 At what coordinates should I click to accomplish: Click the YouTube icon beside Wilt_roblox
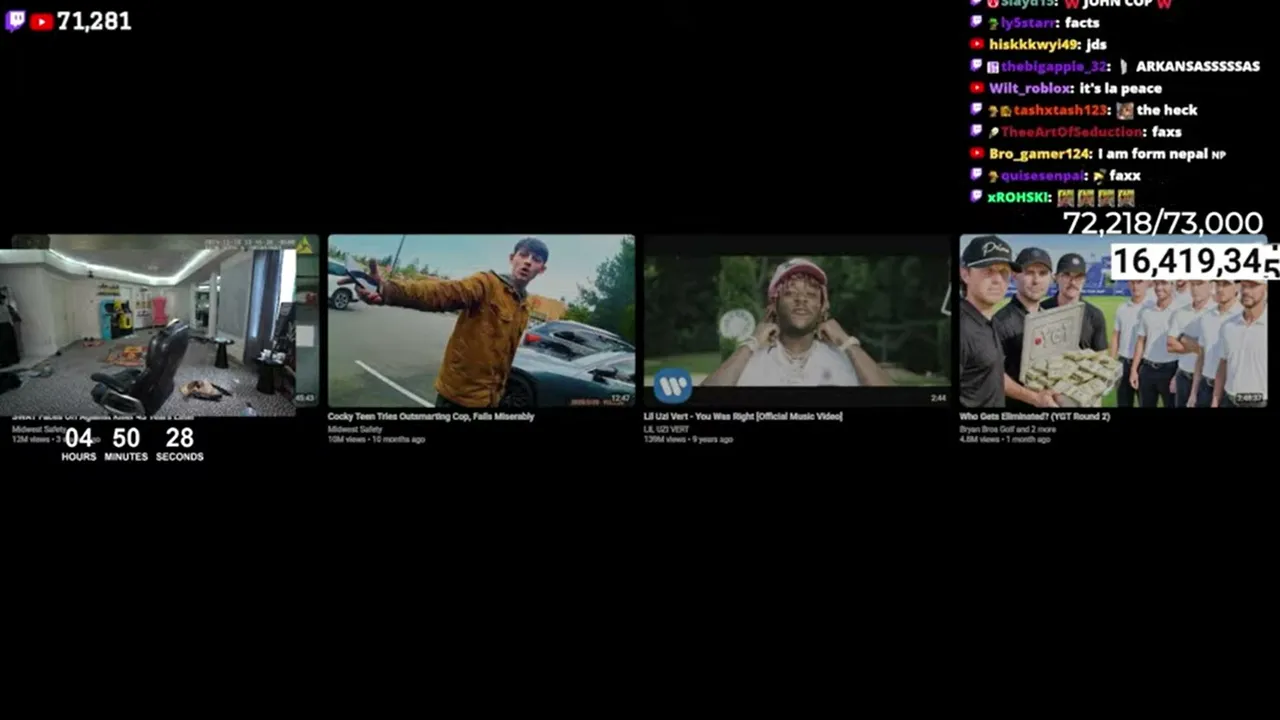click(x=977, y=88)
